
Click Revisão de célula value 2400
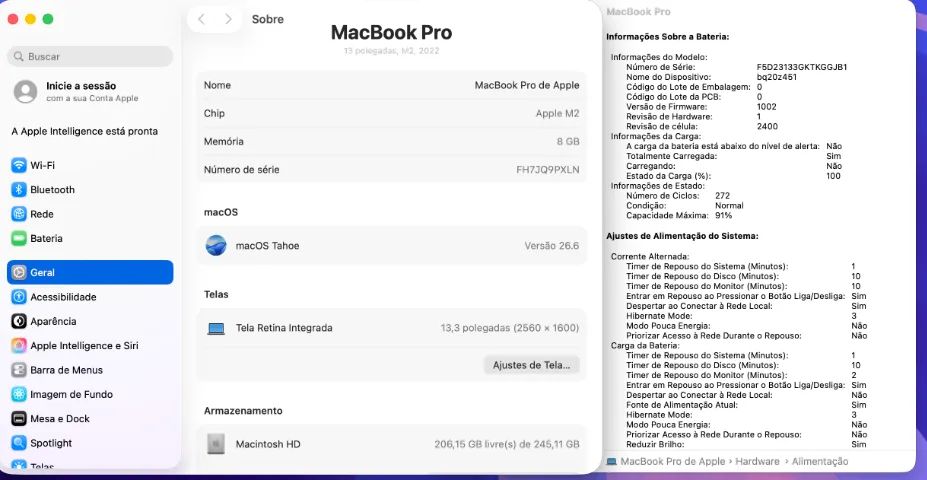coord(767,127)
